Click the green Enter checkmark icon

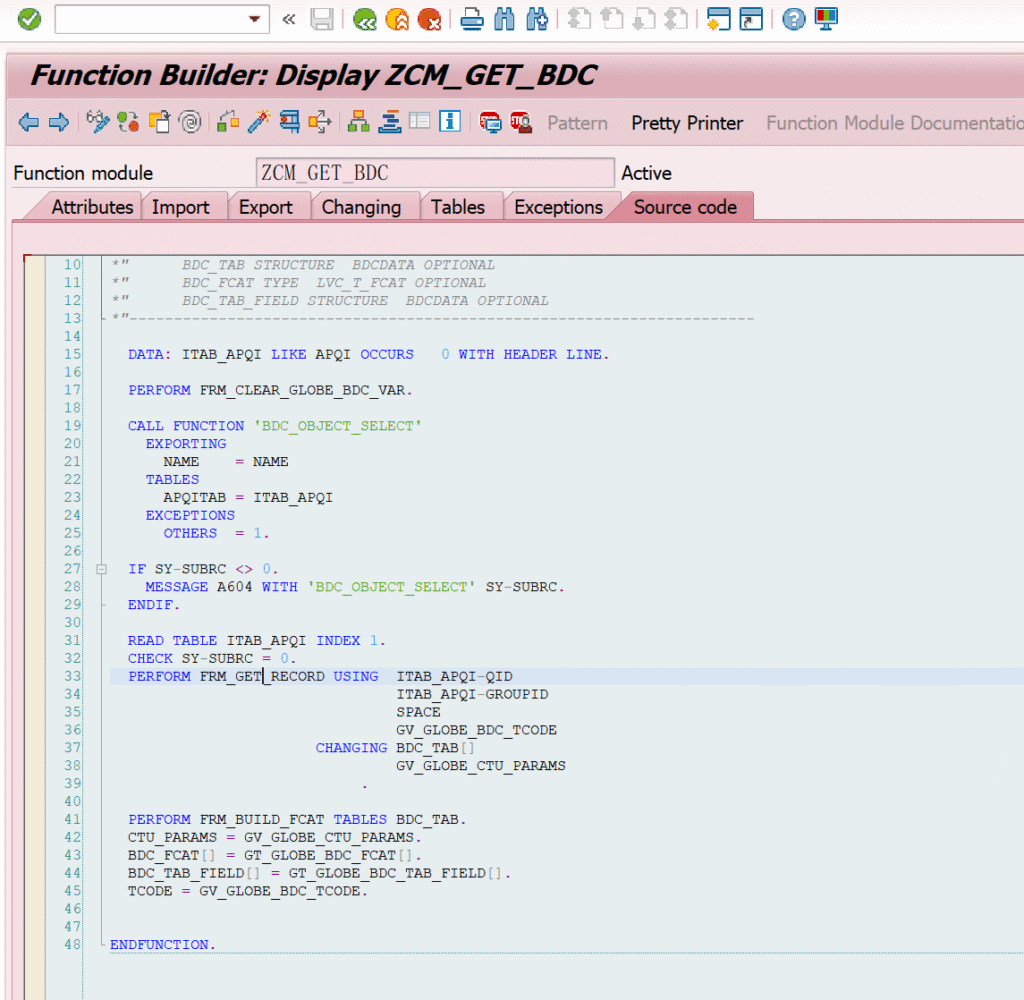[x=29, y=18]
